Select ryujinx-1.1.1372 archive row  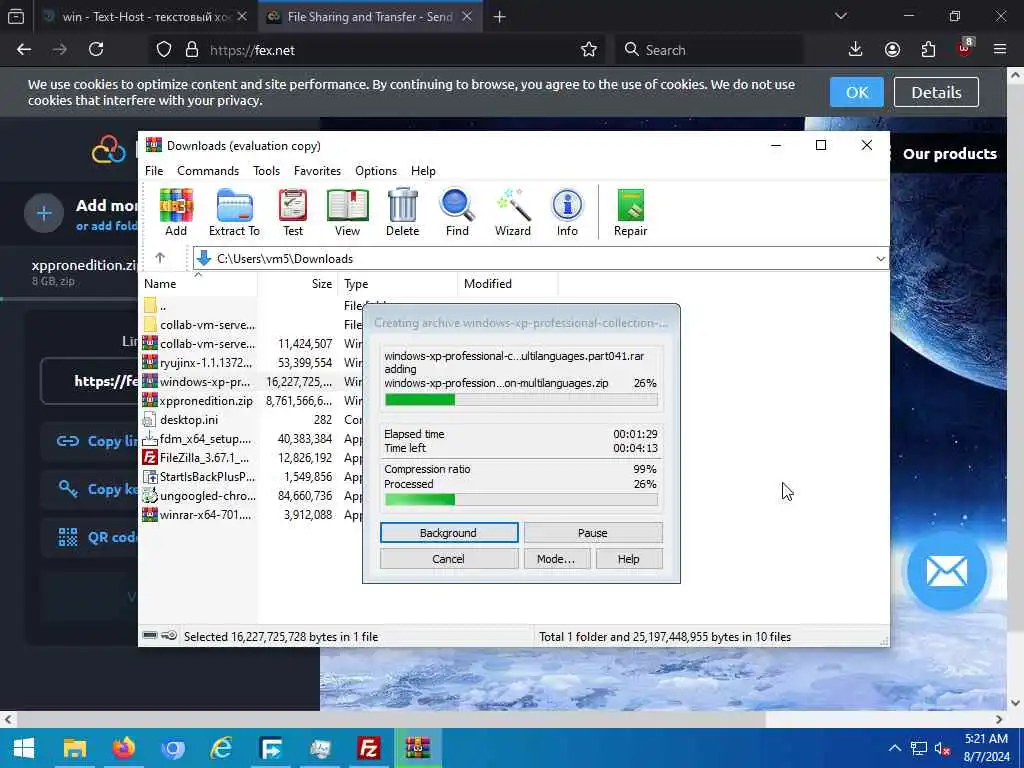(251, 362)
